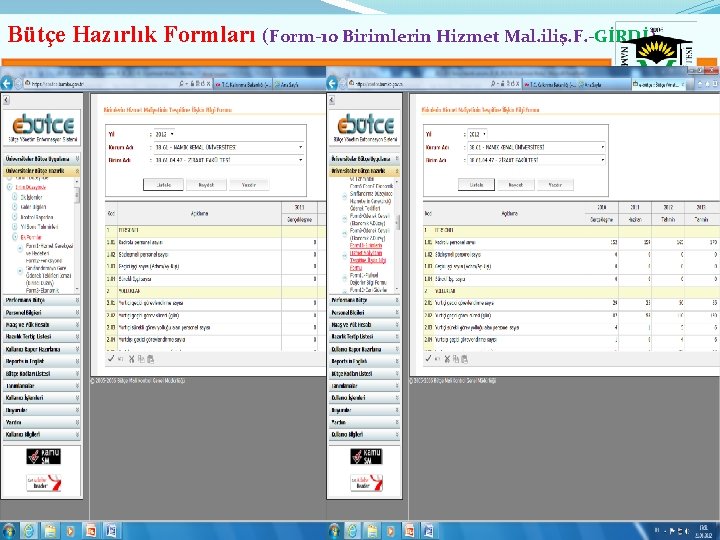This screenshot has height=540, width=720.
Task: Click the Adobe Reader badge in the right sidebar
Action: coord(366,483)
